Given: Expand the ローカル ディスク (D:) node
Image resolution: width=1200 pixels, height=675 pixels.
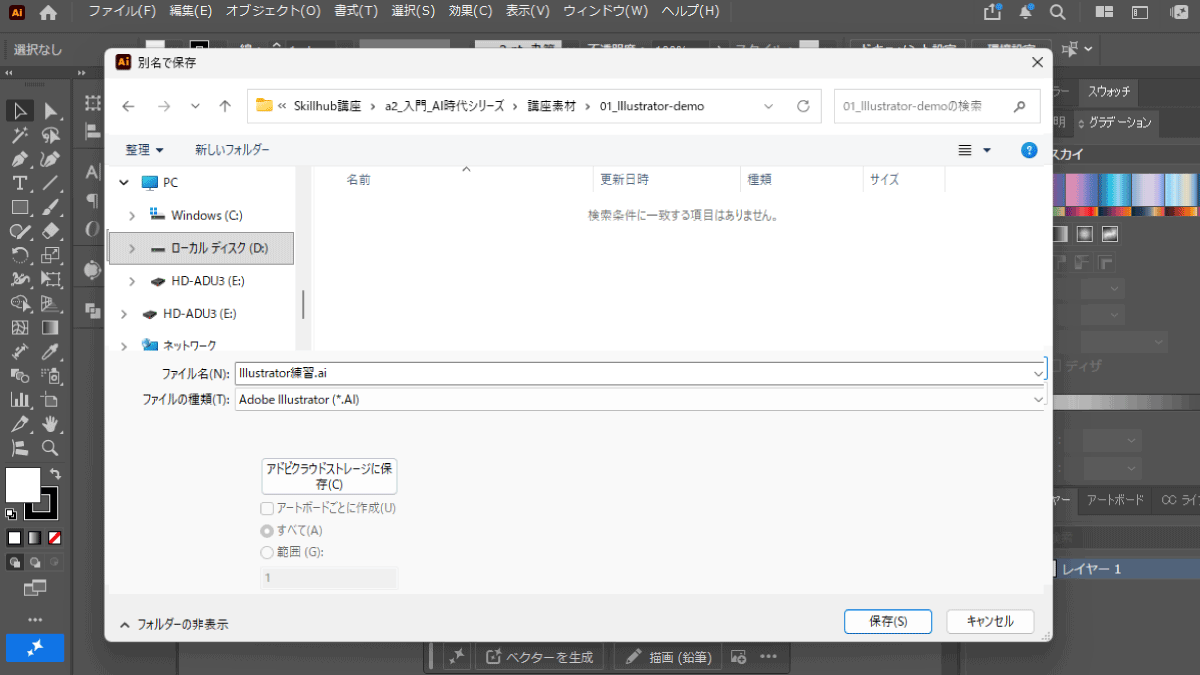Looking at the screenshot, I should pyautogui.click(x=132, y=248).
